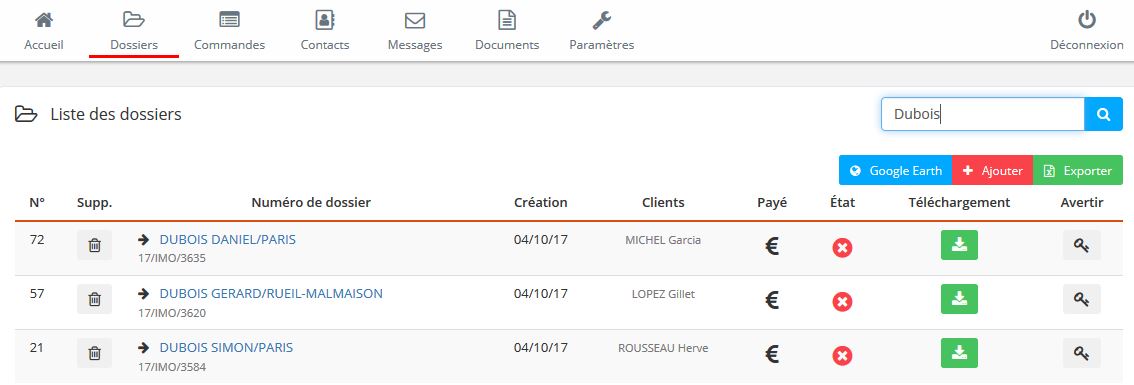Download files for DUBOIS SIMON/PARIS dossier
Image resolution: width=1134 pixels, height=385 pixels.
pos(959,352)
